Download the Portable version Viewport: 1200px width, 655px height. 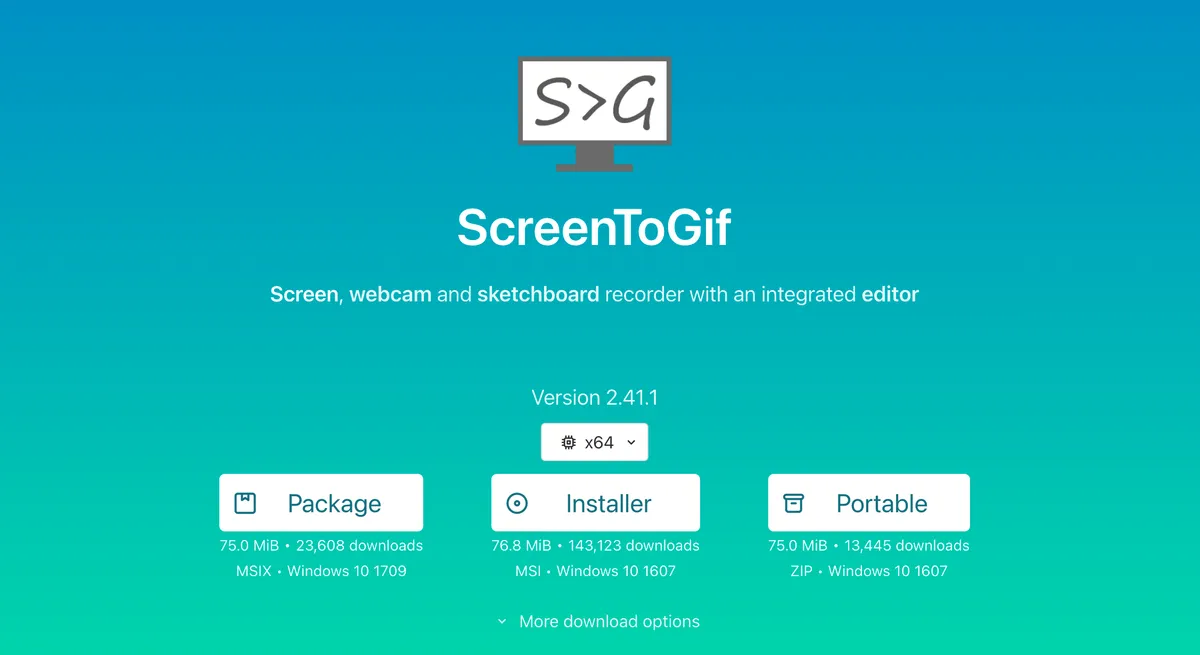coord(869,503)
